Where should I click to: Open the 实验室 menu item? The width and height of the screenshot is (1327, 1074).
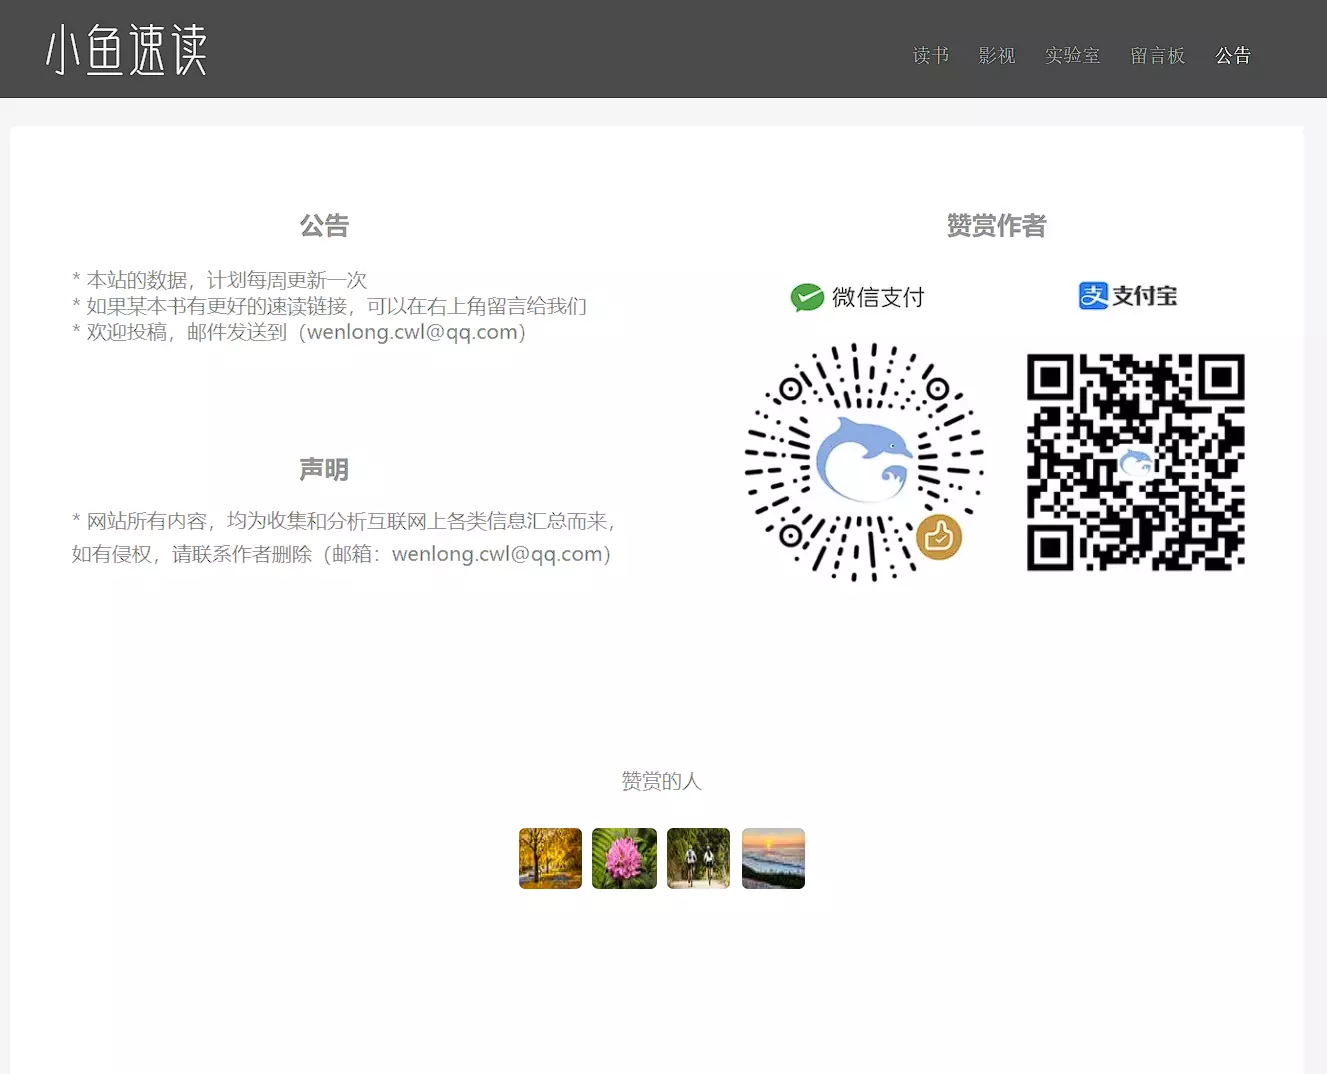[1072, 56]
